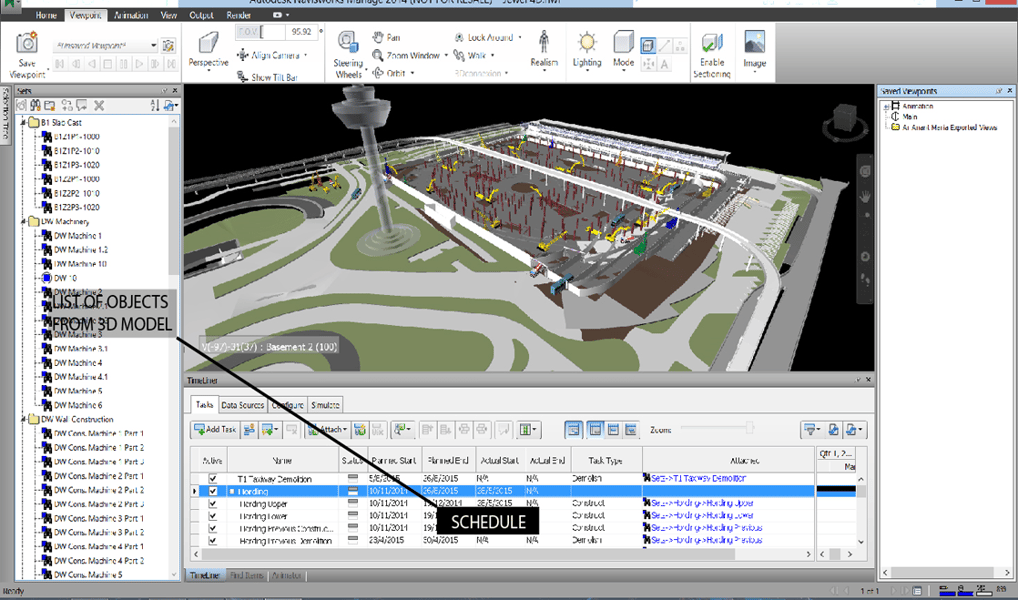Open the Lighting mode icon

[x=586, y=43]
